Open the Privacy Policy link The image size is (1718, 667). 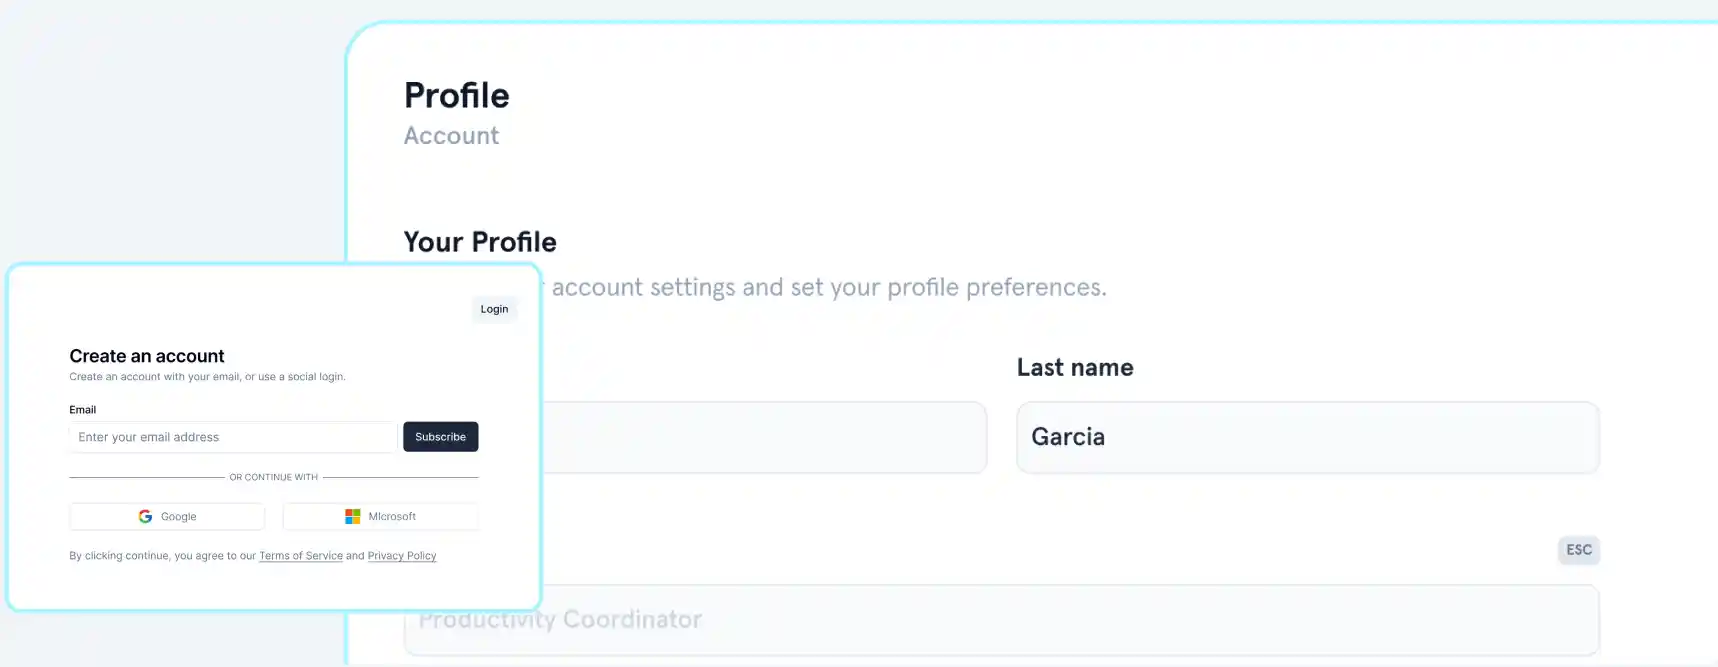click(x=402, y=556)
